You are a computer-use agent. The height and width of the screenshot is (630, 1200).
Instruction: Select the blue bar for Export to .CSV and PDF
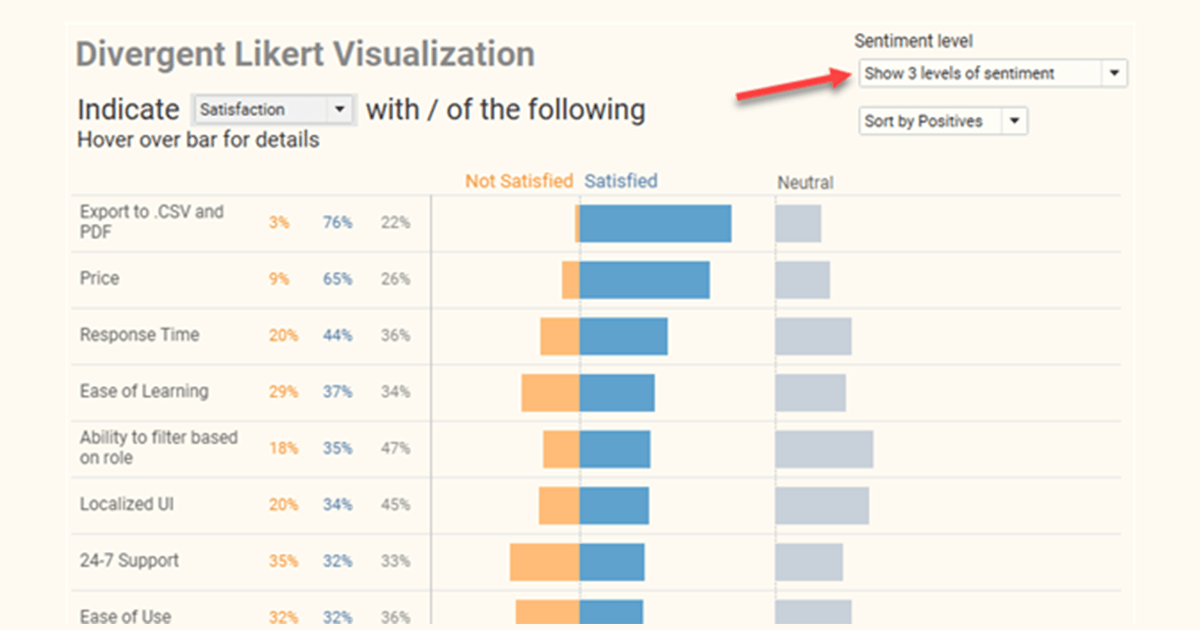[655, 223]
